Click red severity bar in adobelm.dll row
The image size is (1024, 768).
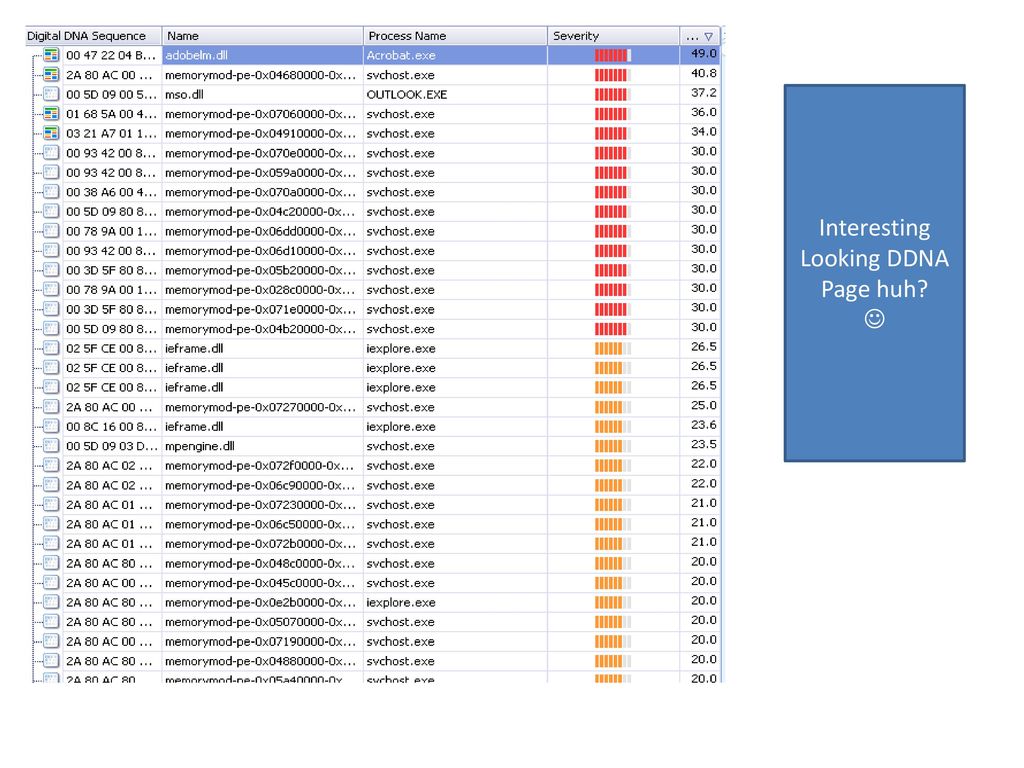(x=613, y=56)
